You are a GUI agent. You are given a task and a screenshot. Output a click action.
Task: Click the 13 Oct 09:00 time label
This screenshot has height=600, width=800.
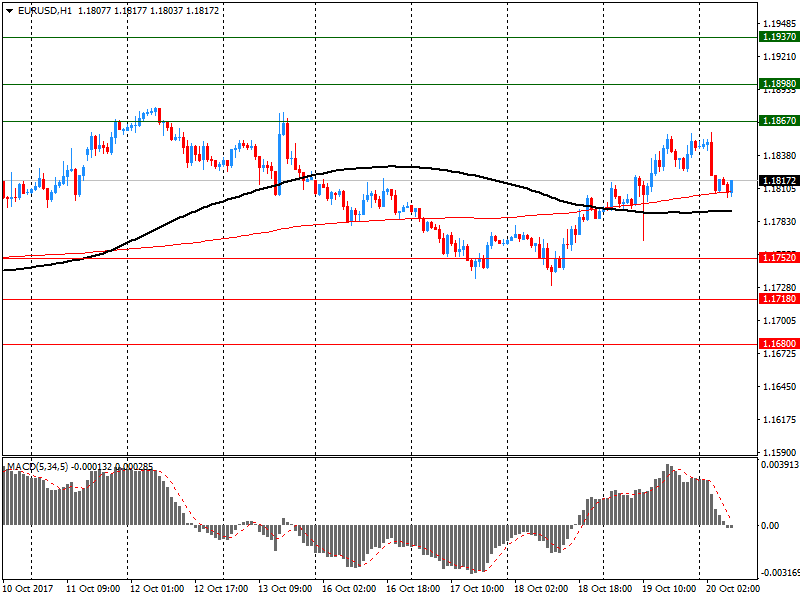tap(285, 589)
